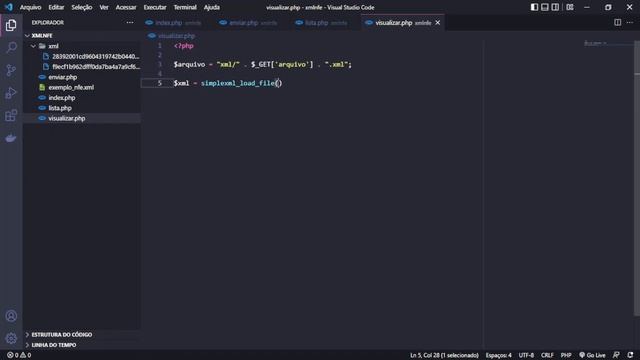Screen dimensions: 640x360
Task: Open exemplo_nfe.xml in the explorer
Action: tap(71, 87)
